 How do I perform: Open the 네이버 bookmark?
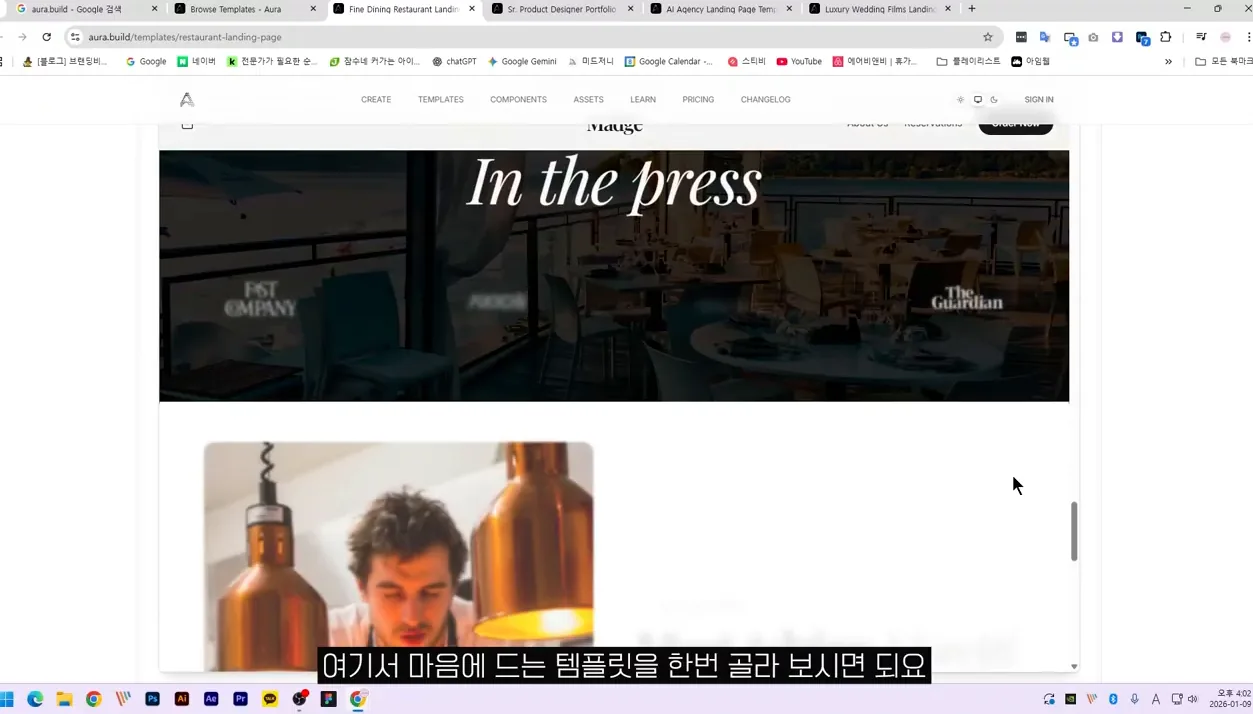(196, 61)
